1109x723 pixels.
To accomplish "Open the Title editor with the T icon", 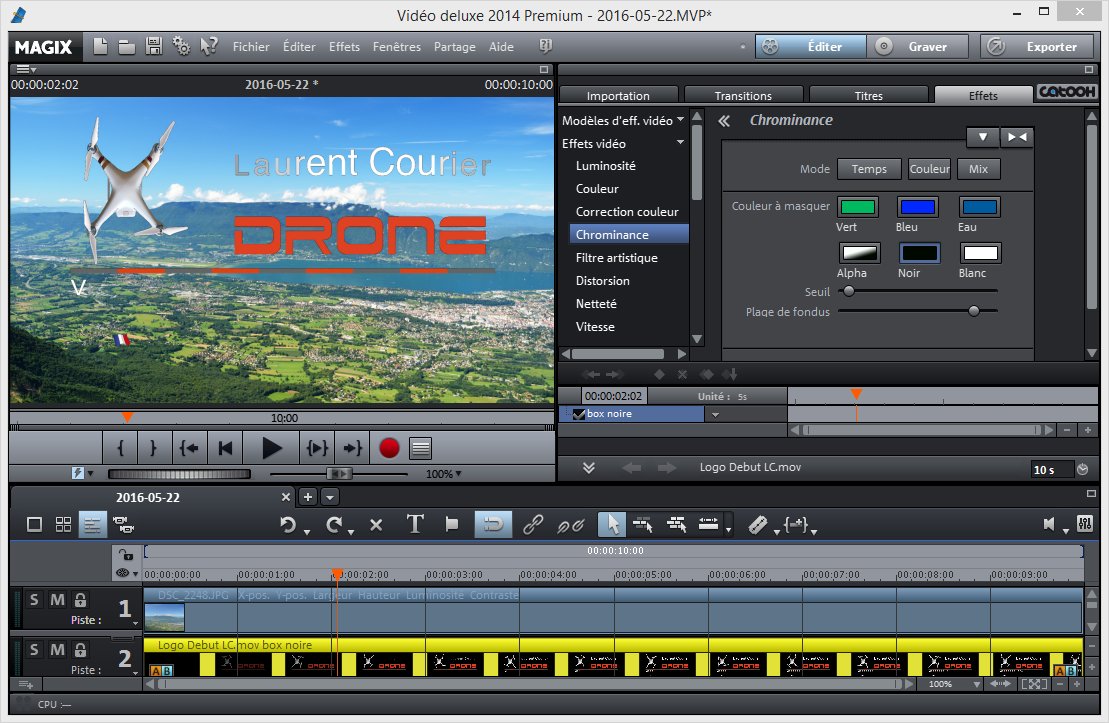I will point(415,524).
